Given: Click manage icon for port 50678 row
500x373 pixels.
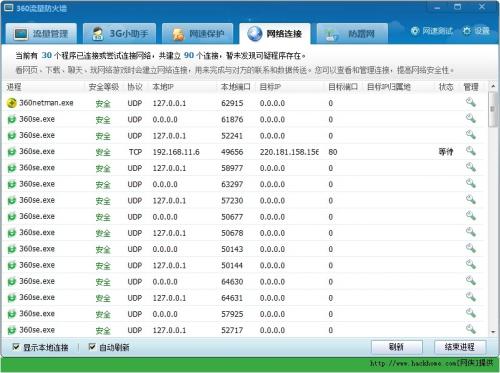Looking at the screenshot, I should pos(471,232).
